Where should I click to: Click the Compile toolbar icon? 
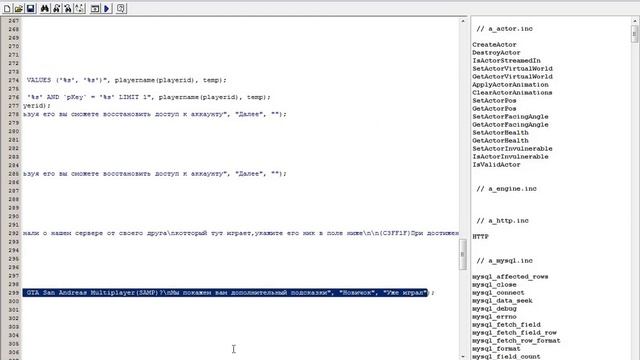95,8
